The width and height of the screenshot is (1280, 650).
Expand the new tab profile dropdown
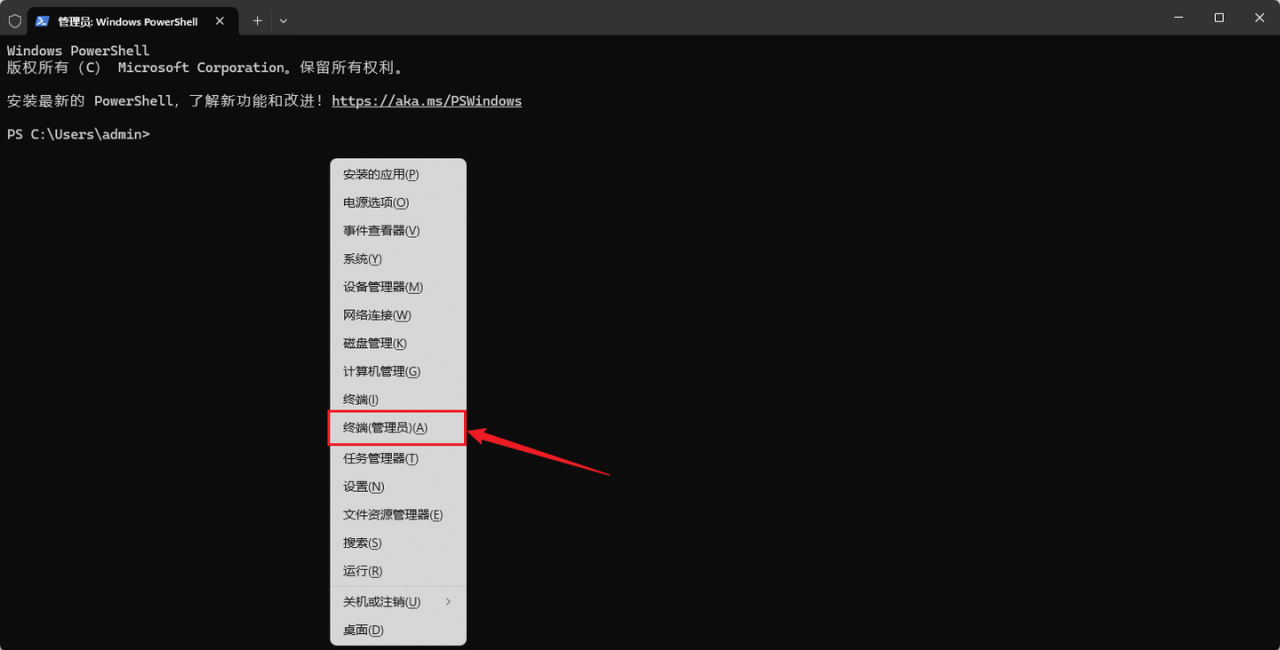[283, 21]
